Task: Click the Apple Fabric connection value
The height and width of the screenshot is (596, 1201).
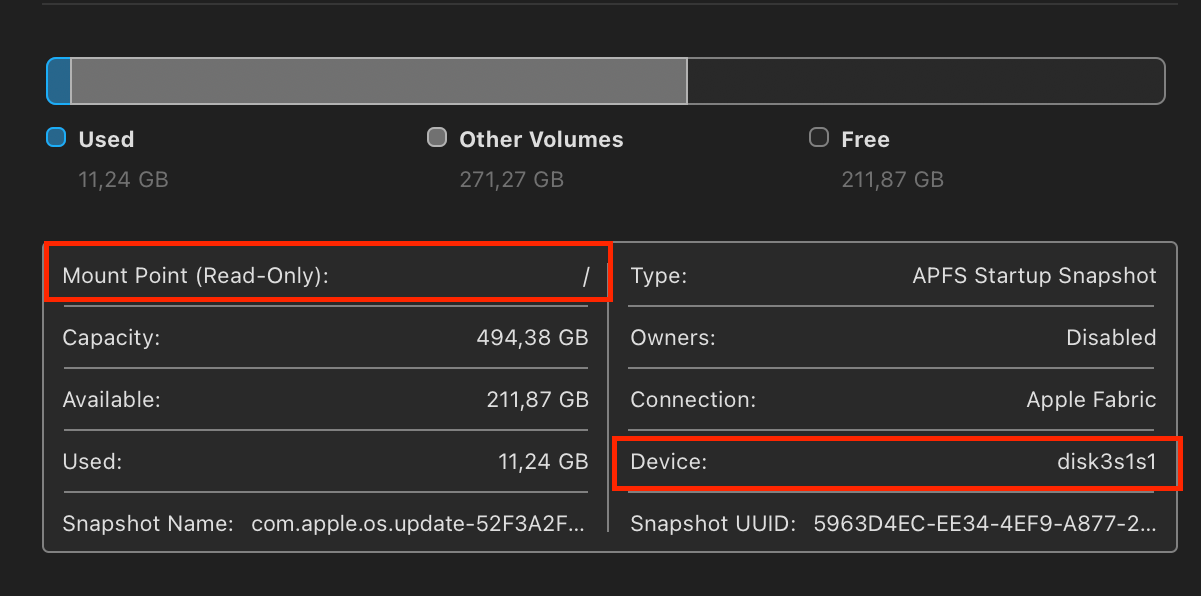Action: coord(1091,400)
